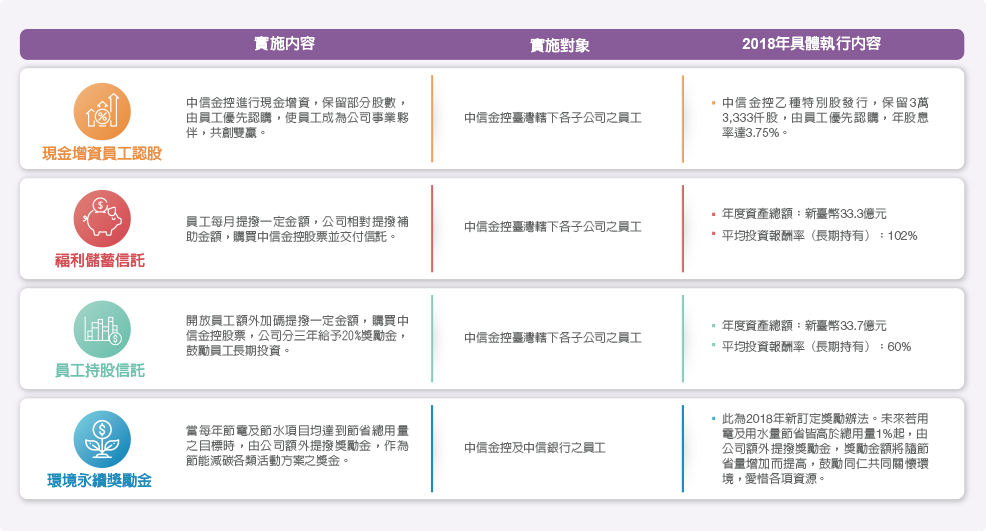This screenshot has width=986, height=531.
Task: Select the 環境永續獎勵金 title
Action: [x=100, y=480]
